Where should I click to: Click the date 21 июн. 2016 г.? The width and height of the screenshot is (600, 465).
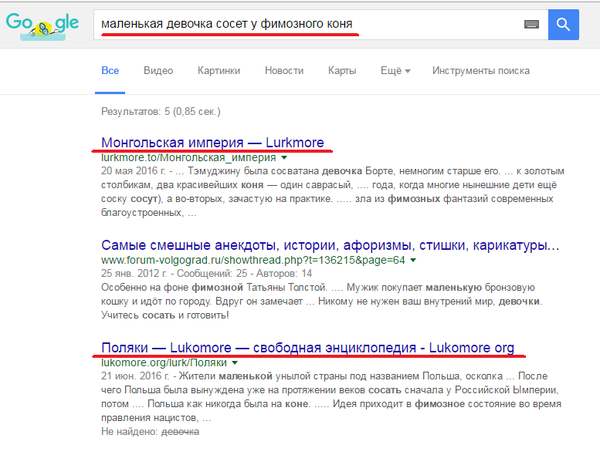[135, 376]
